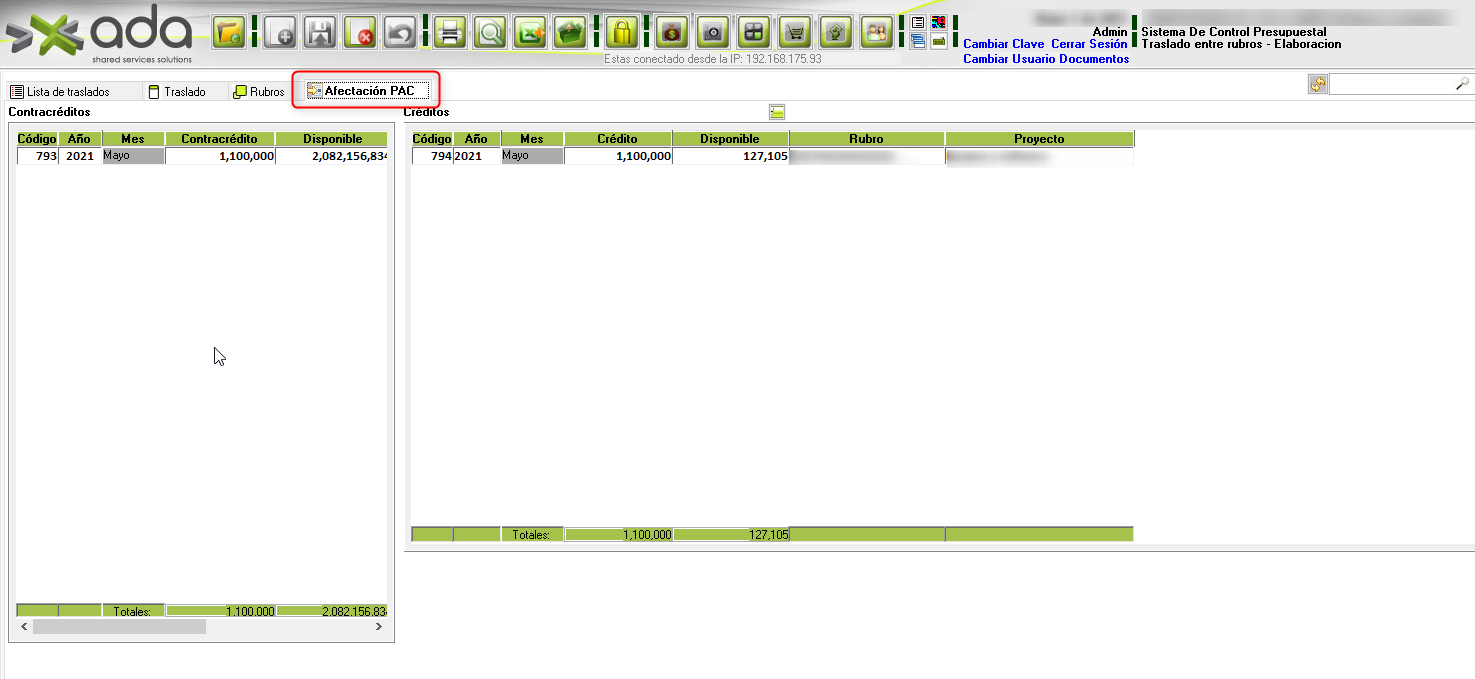1475x679 pixels.
Task: Click the Cambiar Clave link
Action: [1003, 44]
